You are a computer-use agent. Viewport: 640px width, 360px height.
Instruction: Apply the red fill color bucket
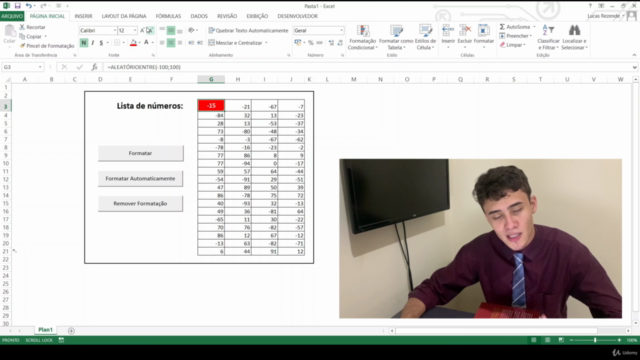pyautogui.click(x=133, y=43)
